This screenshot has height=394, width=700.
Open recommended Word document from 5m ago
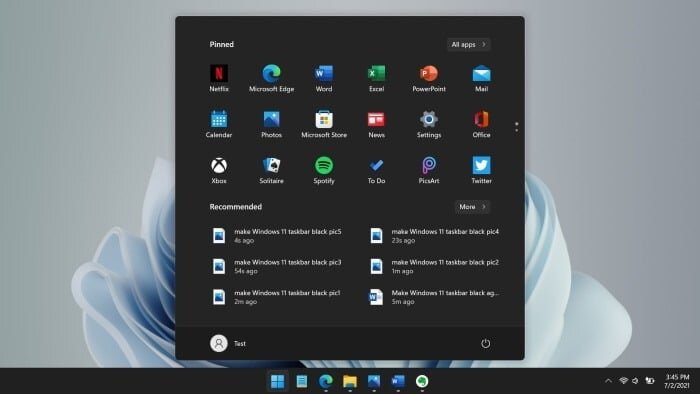(435, 297)
